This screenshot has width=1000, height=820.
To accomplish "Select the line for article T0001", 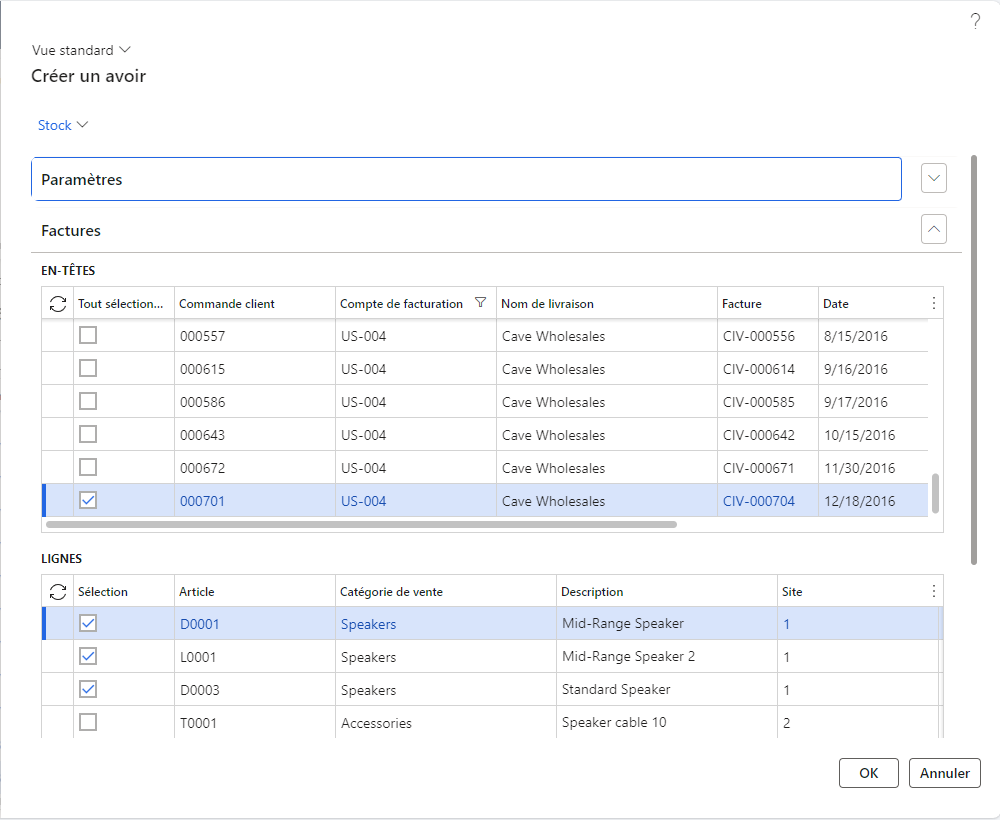I will [x=88, y=722].
